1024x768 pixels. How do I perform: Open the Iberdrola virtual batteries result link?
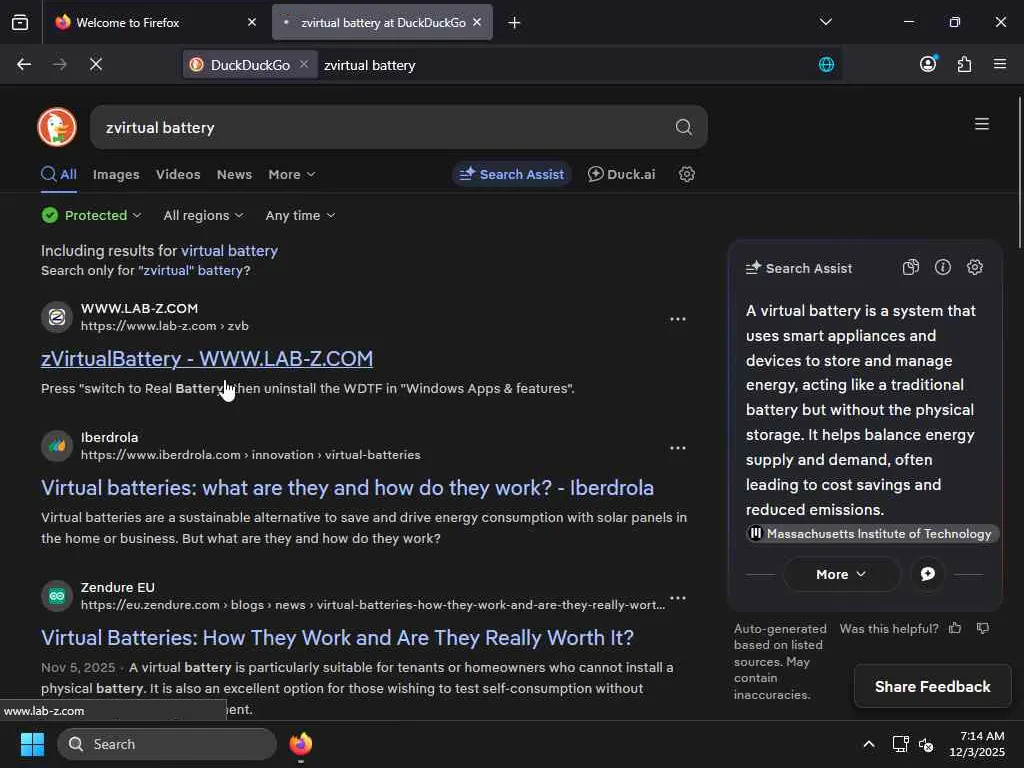(x=347, y=488)
